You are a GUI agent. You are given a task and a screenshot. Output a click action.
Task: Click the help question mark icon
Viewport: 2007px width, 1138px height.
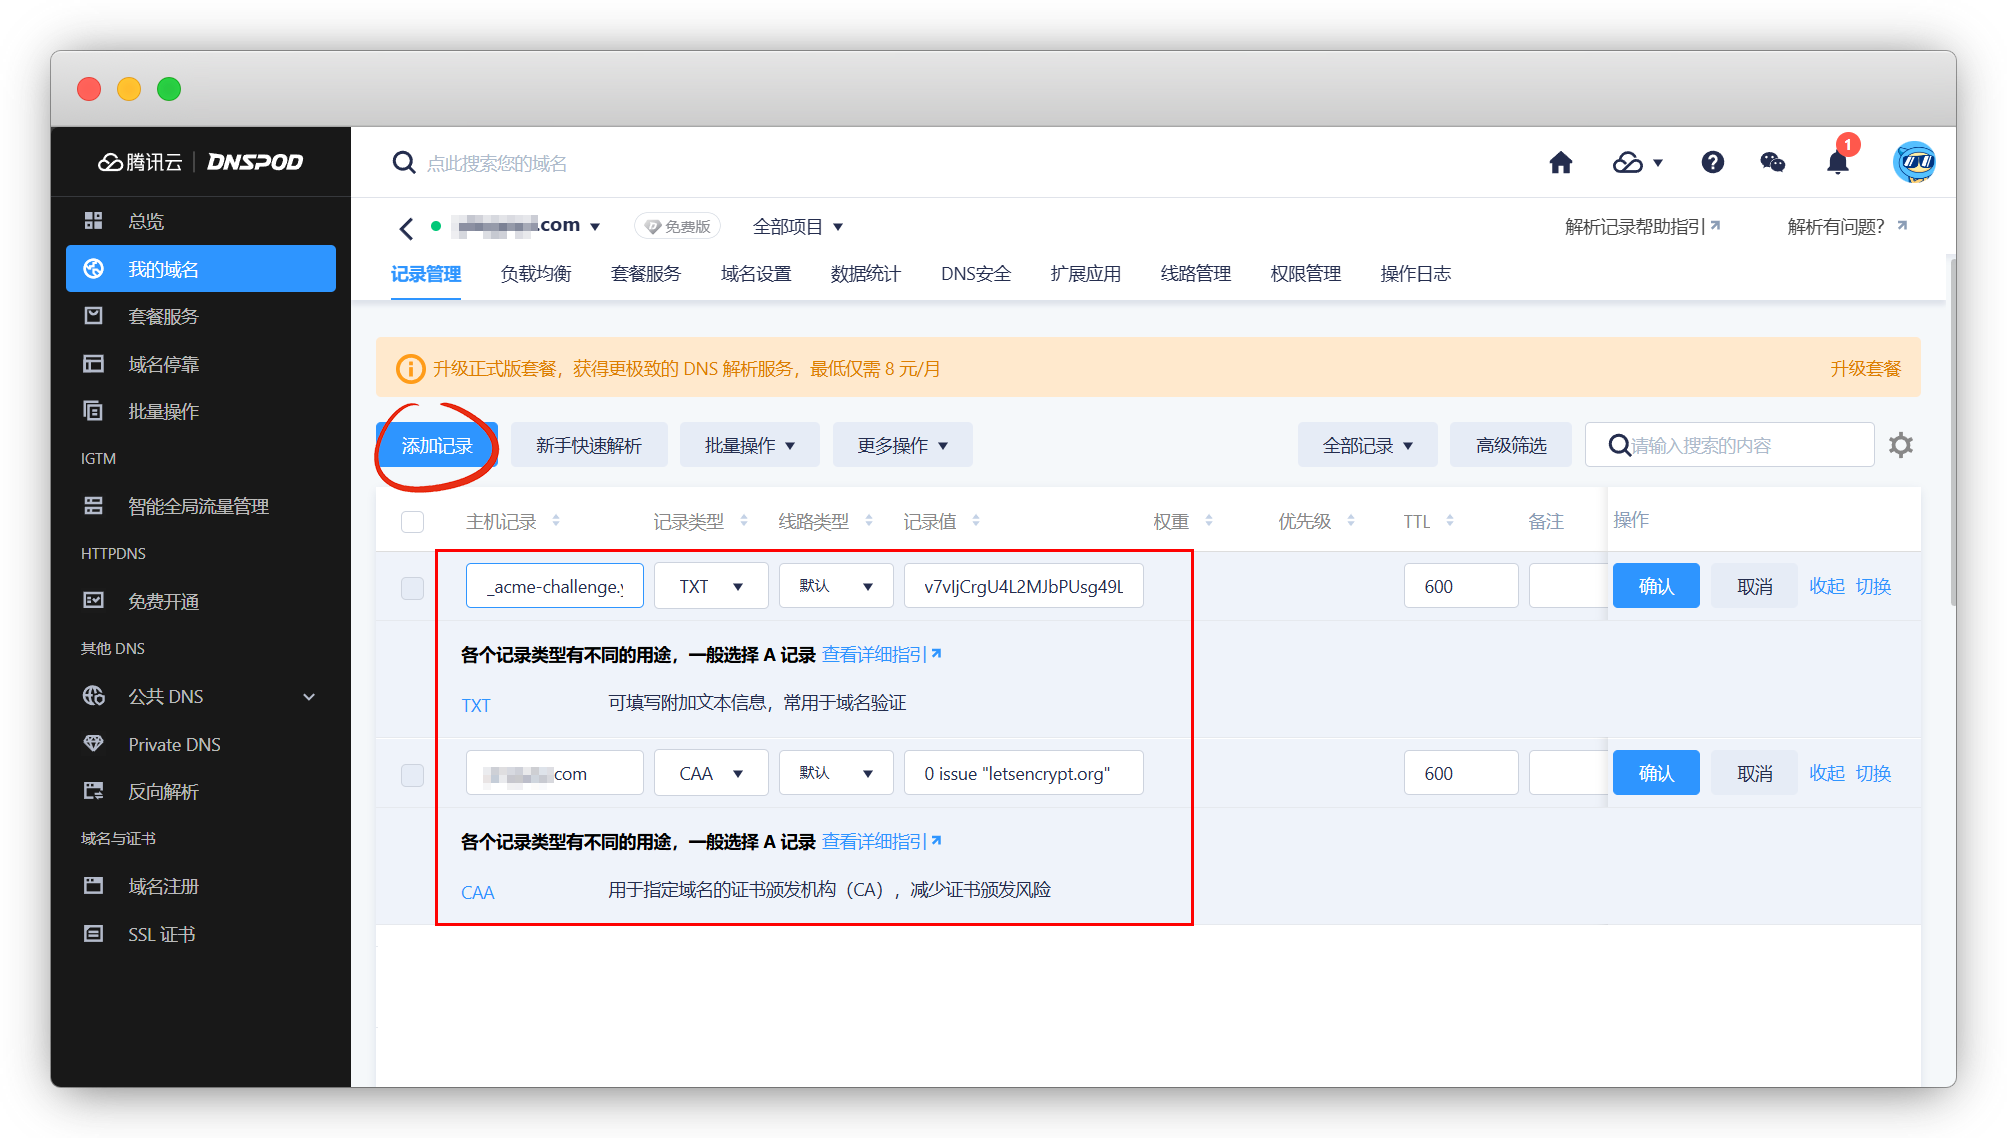(x=1712, y=162)
